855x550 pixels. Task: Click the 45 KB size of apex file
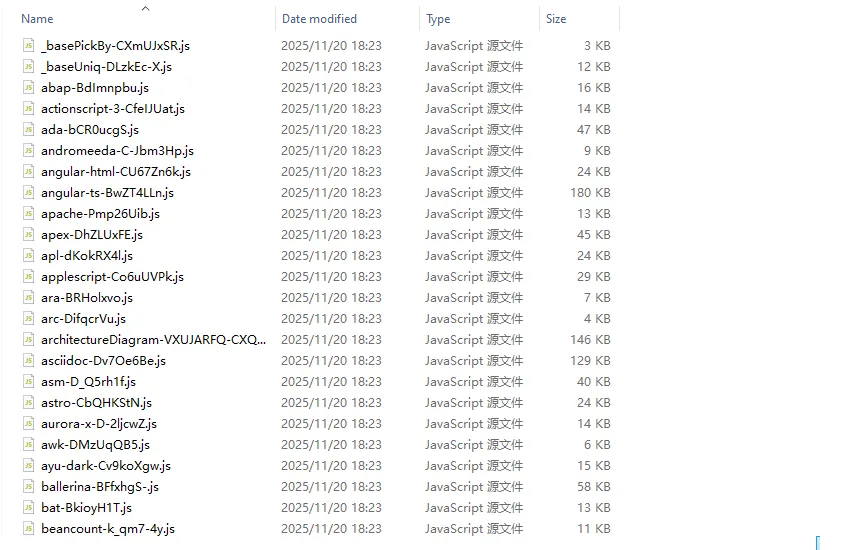(593, 234)
